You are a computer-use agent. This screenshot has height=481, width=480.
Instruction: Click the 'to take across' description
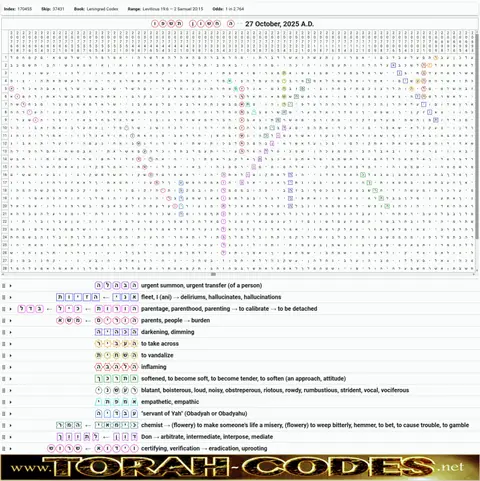pyautogui.click(x=160, y=344)
